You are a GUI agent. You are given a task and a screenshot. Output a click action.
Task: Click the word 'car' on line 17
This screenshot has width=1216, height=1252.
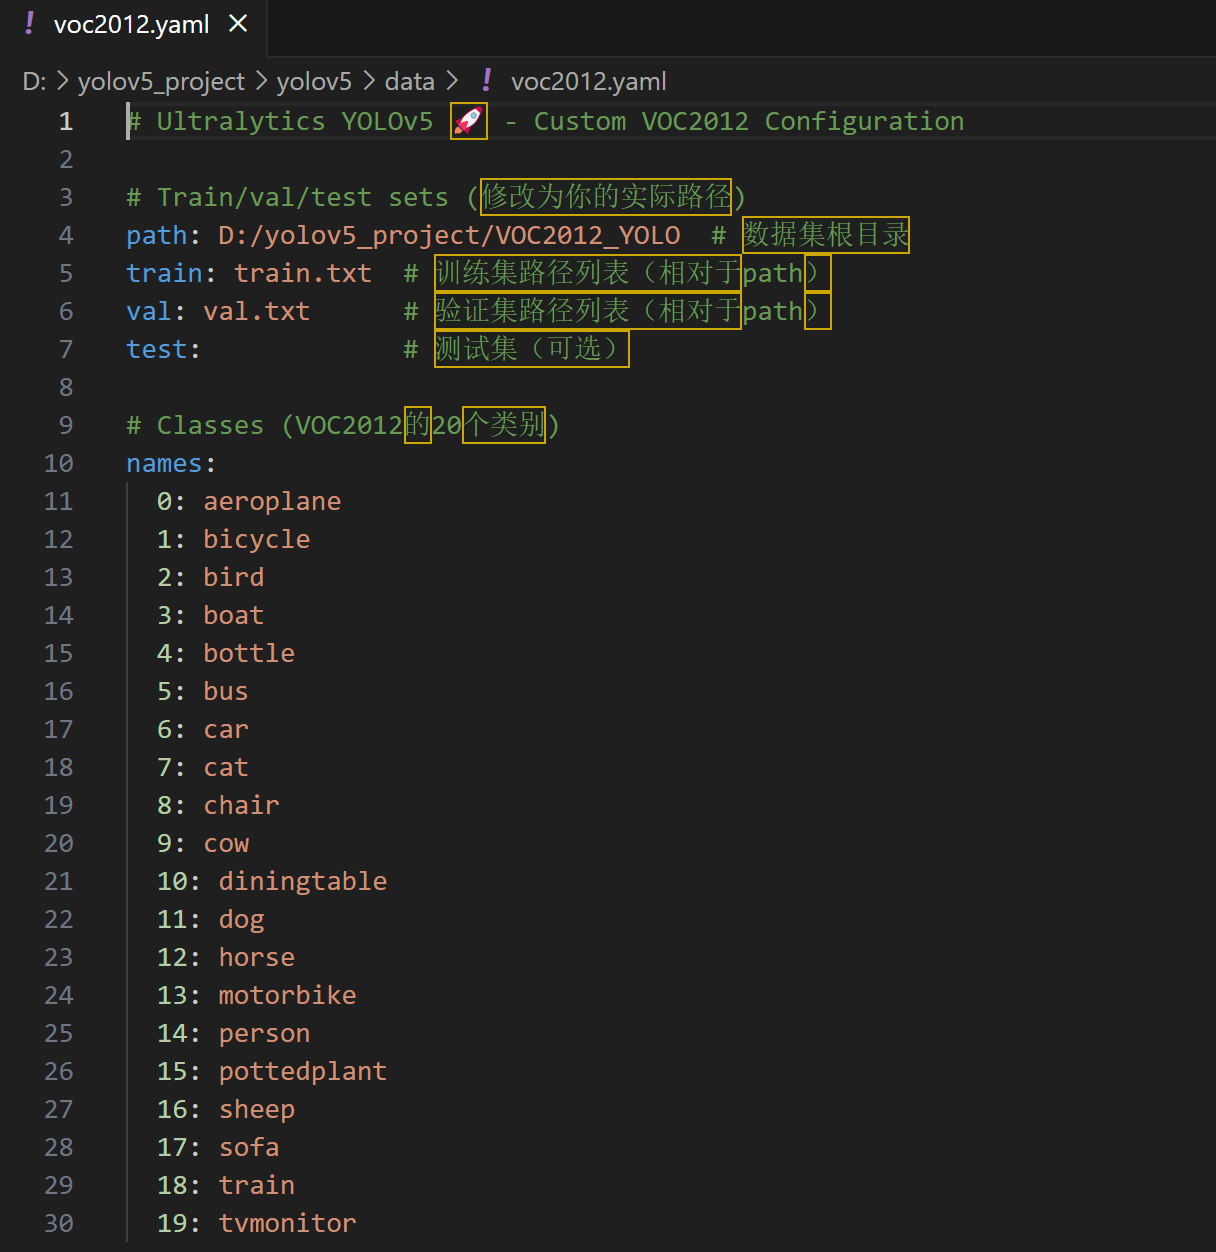(226, 730)
